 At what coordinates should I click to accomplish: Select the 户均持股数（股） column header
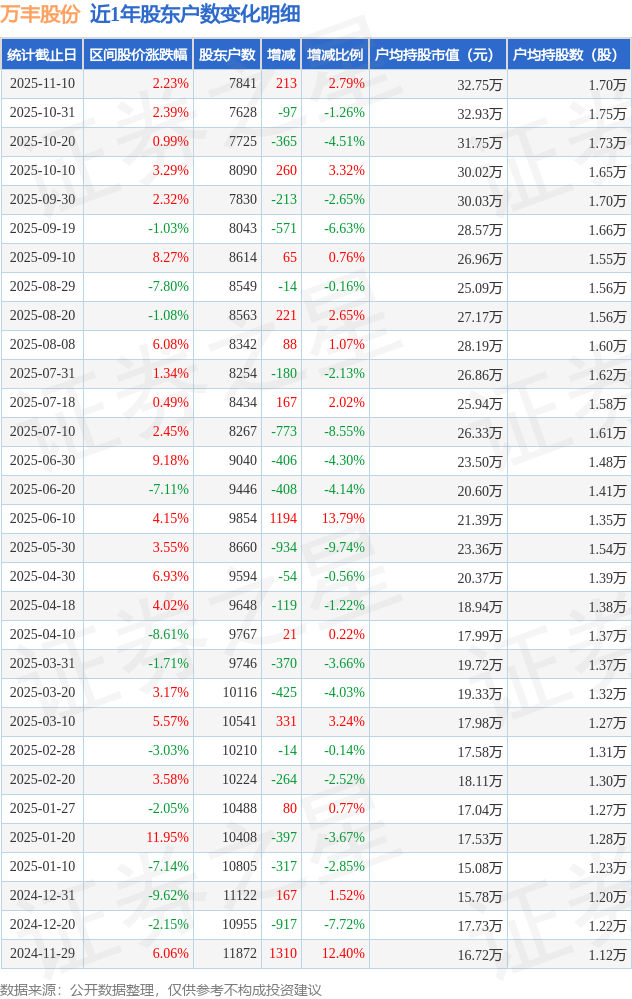[568, 55]
